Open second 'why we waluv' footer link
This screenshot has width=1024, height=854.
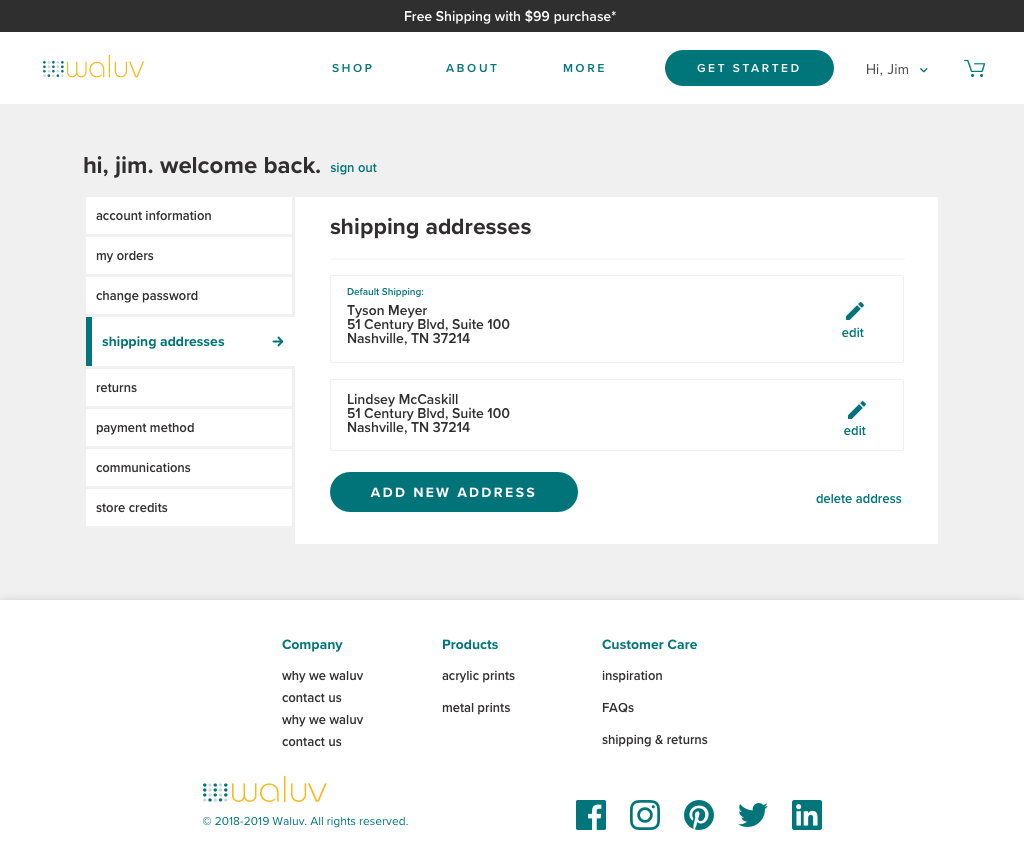(323, 720)
